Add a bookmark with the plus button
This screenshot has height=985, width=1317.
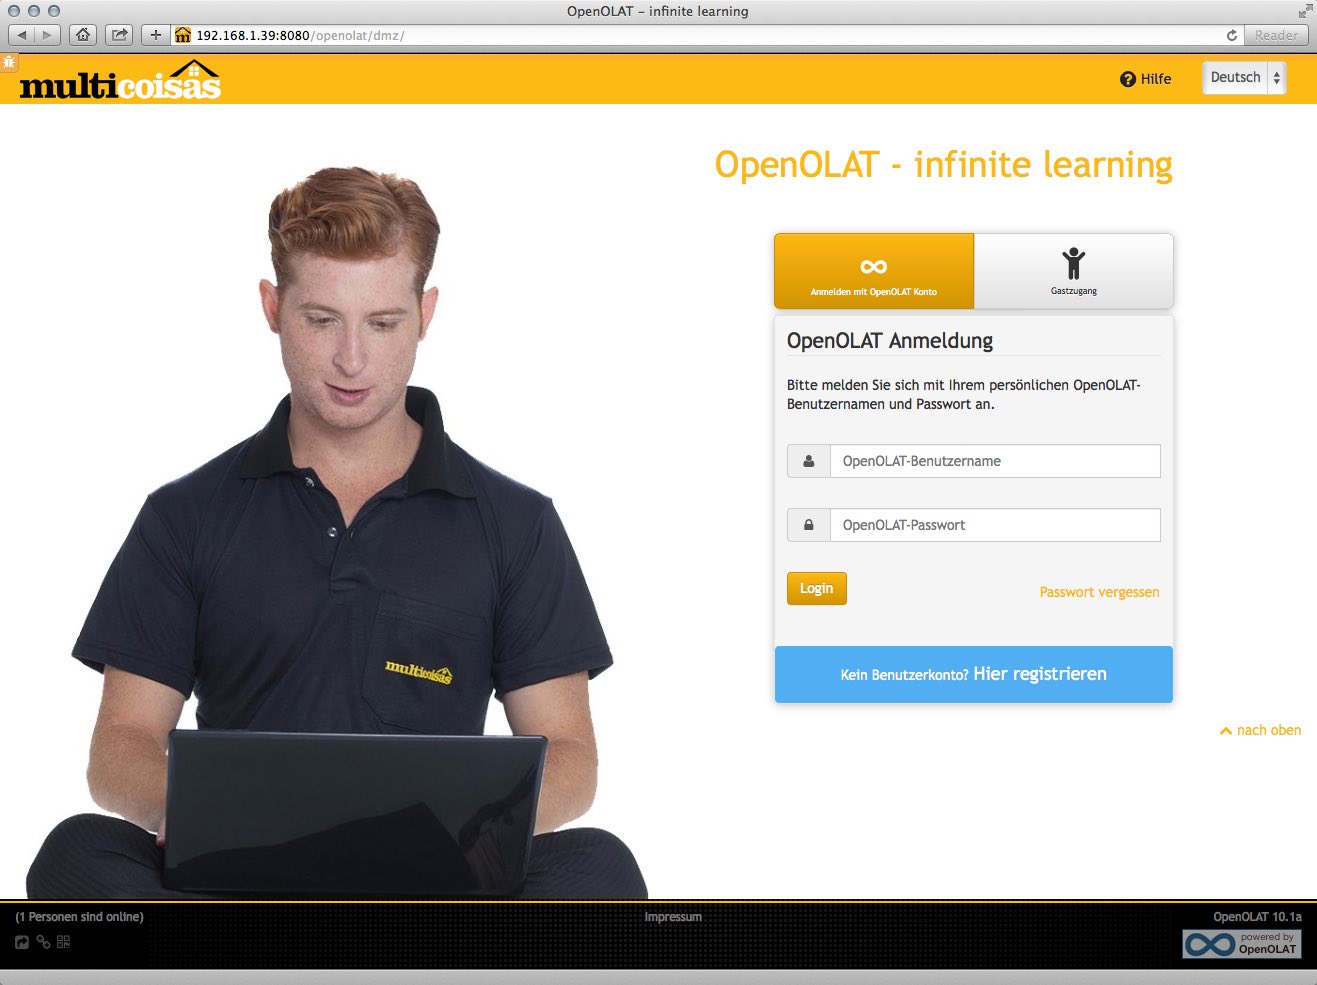[155, 35]
